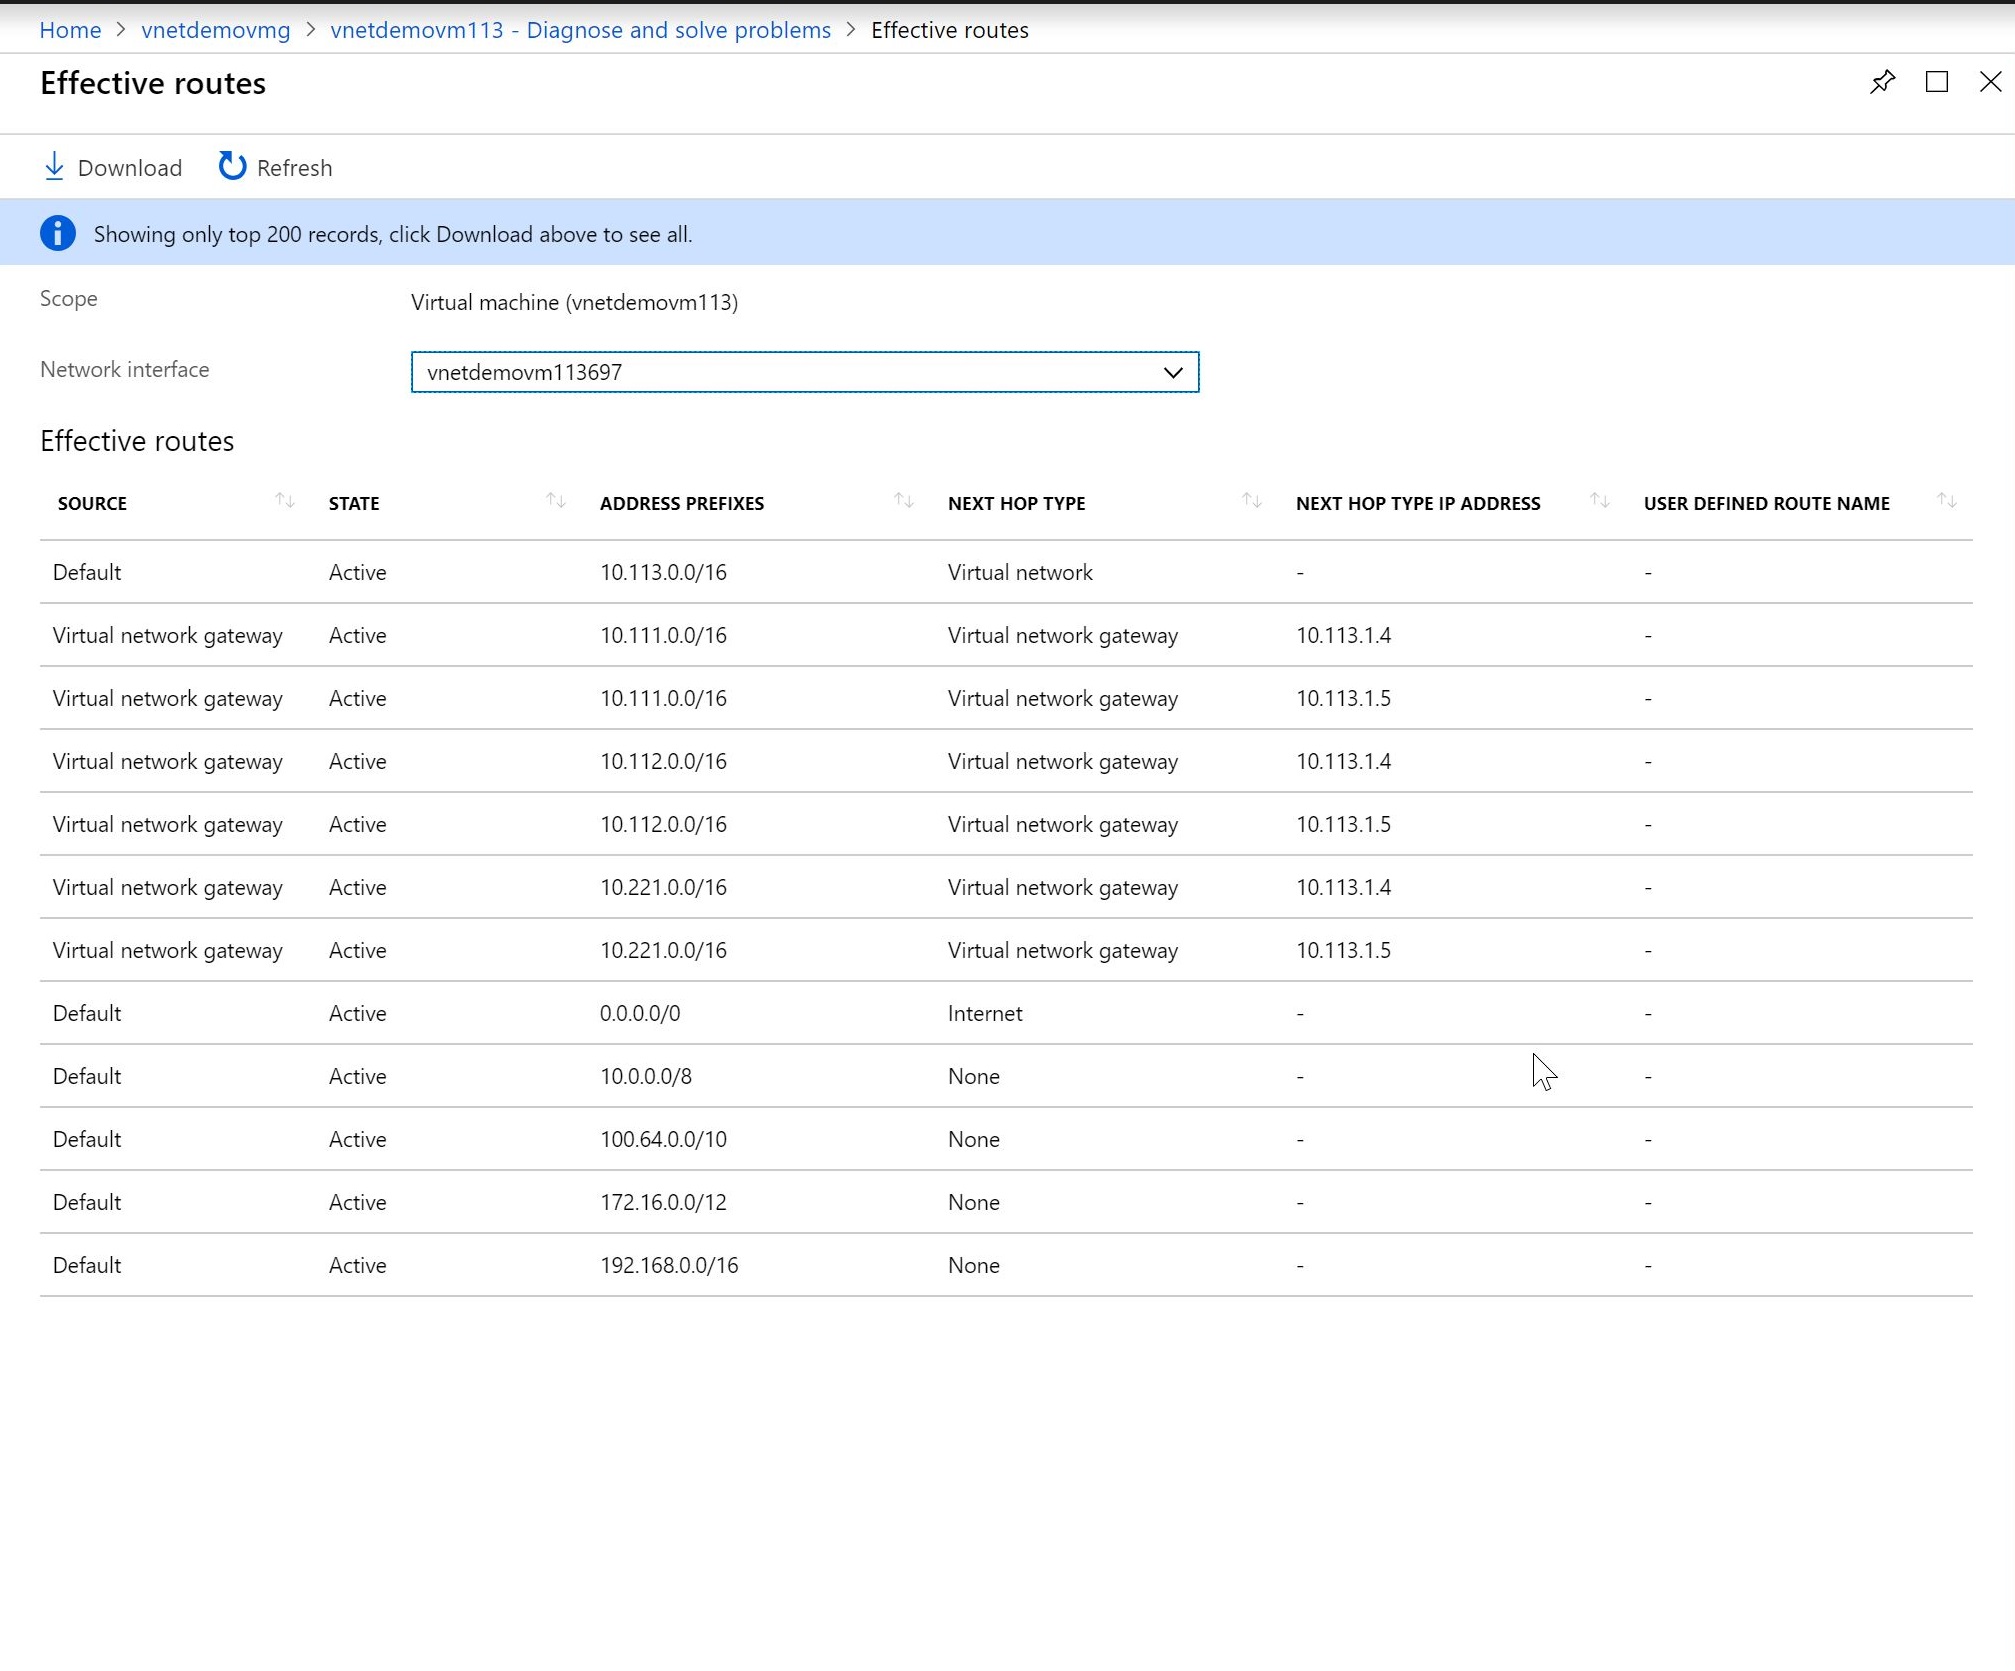
Task: Select the 172.16.0.0/12 prefix cell
Action: tap(663, 1202)
